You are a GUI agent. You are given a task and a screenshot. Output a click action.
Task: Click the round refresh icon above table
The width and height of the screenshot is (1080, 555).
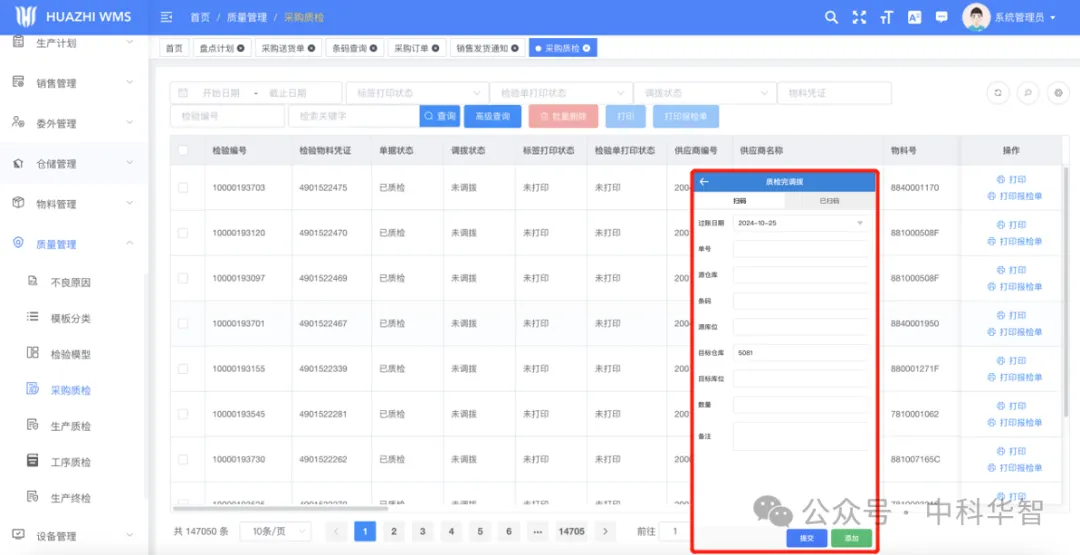[997, 93]
